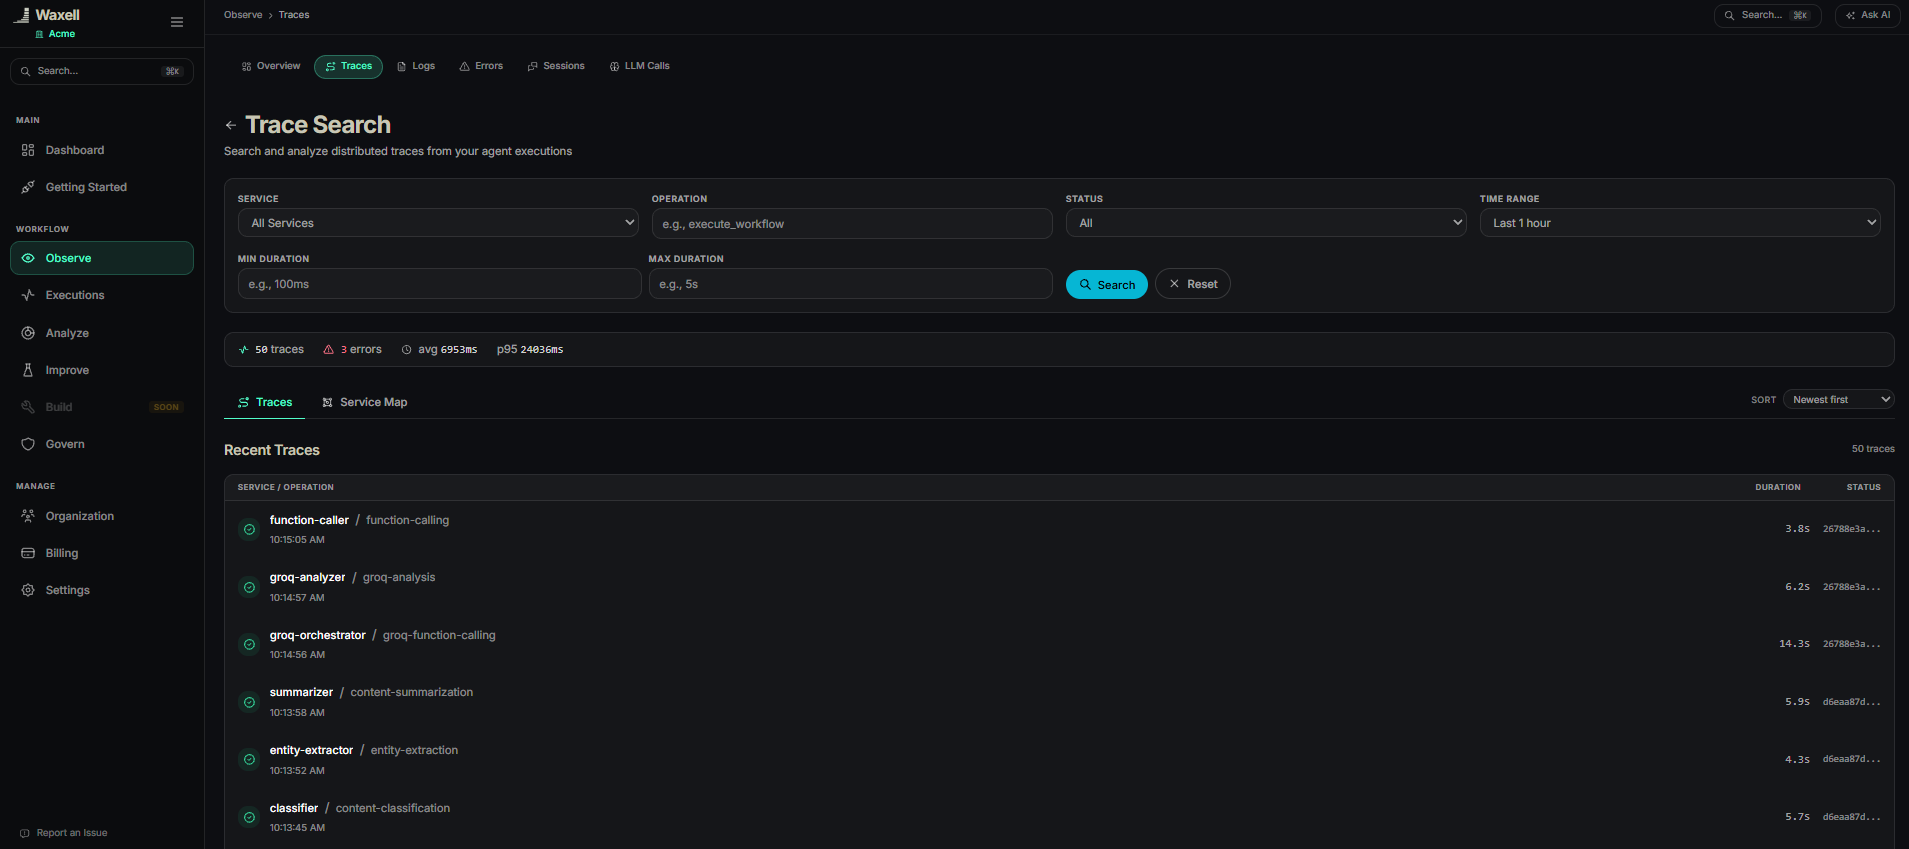
Task: Click the function-caller success status icon
Action: [249, 530]
